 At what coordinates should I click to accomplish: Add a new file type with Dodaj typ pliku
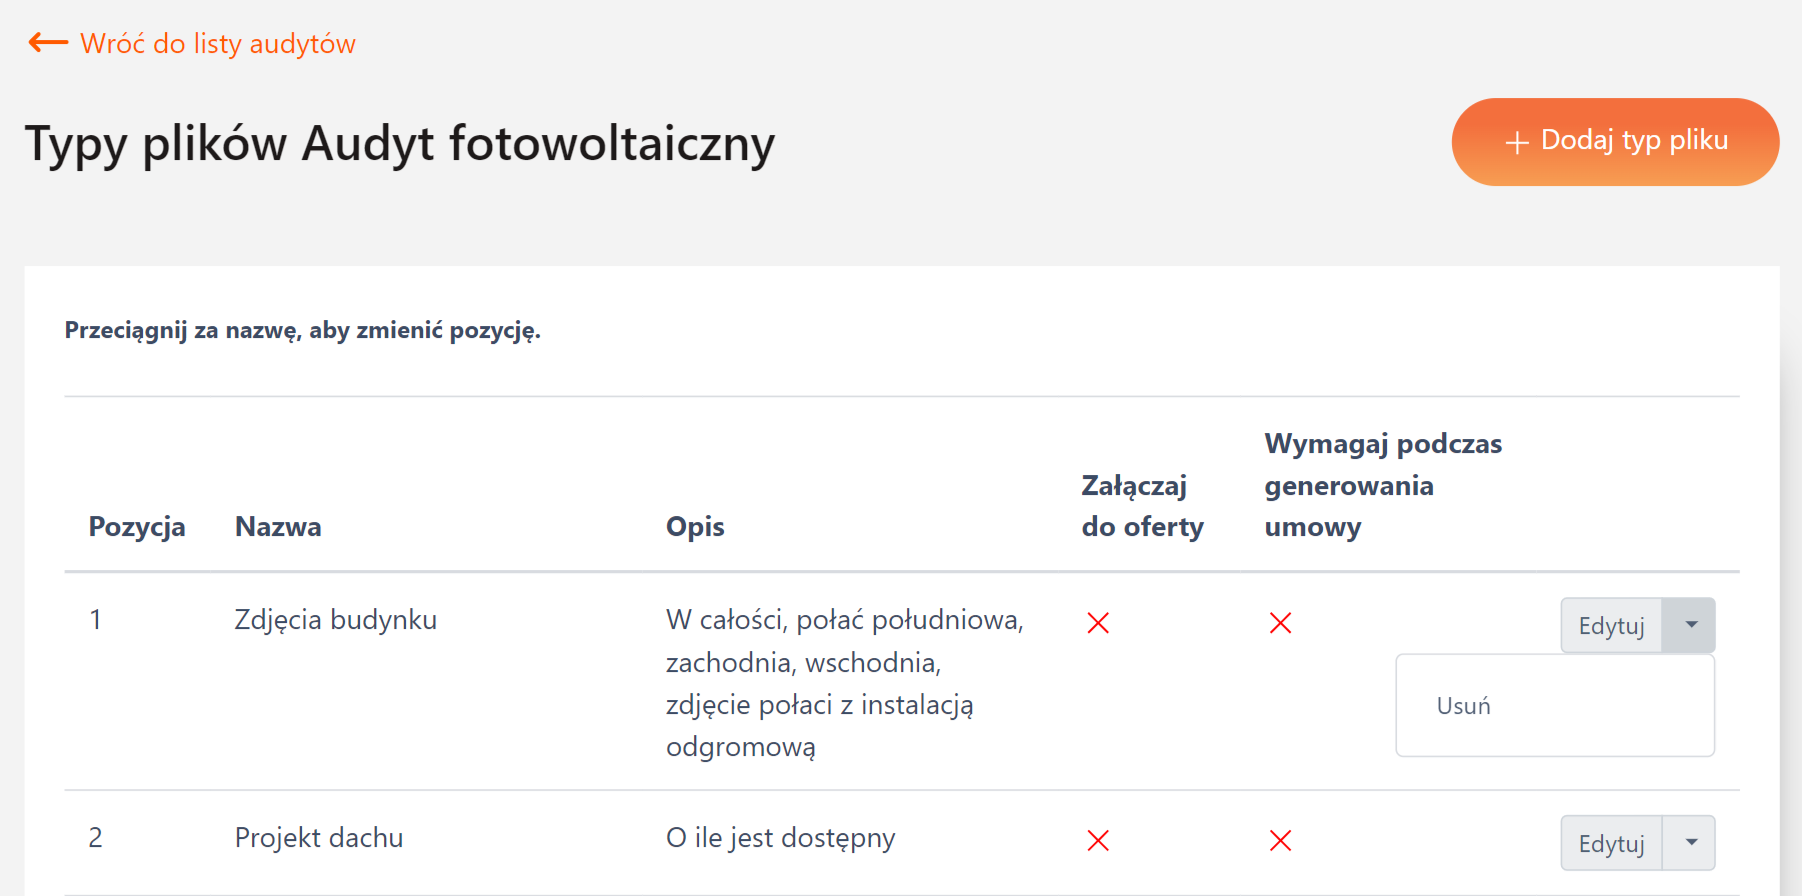tap(1615, 141)
